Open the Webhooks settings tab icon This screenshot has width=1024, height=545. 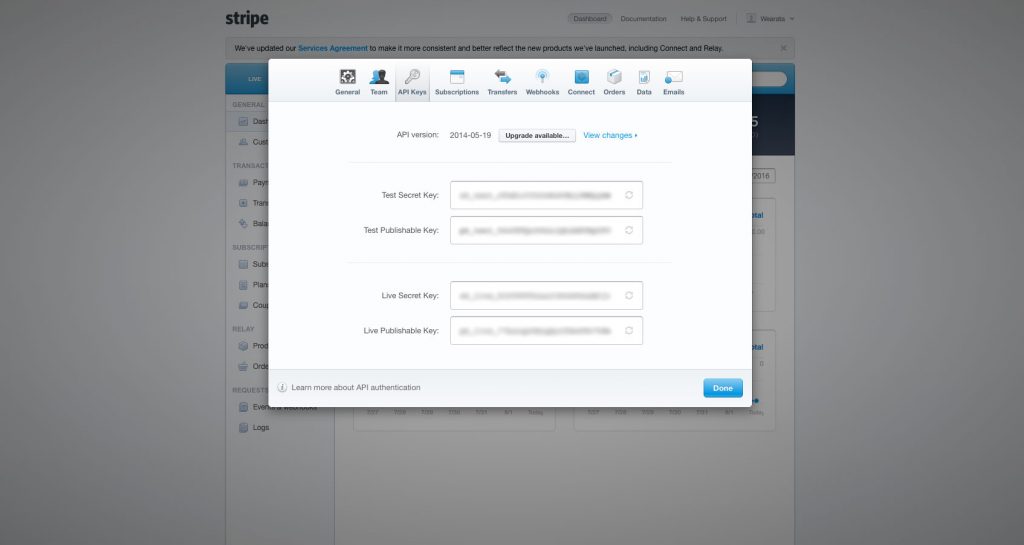[542, 77]
